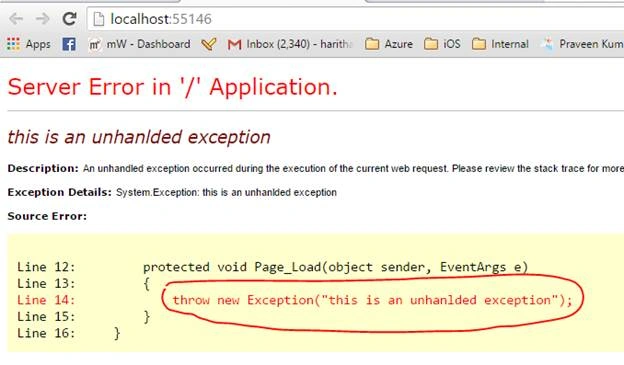Focus the localhost:55146 address bar
This screenshot has width=624, height=365.
(x=355, y=19)
